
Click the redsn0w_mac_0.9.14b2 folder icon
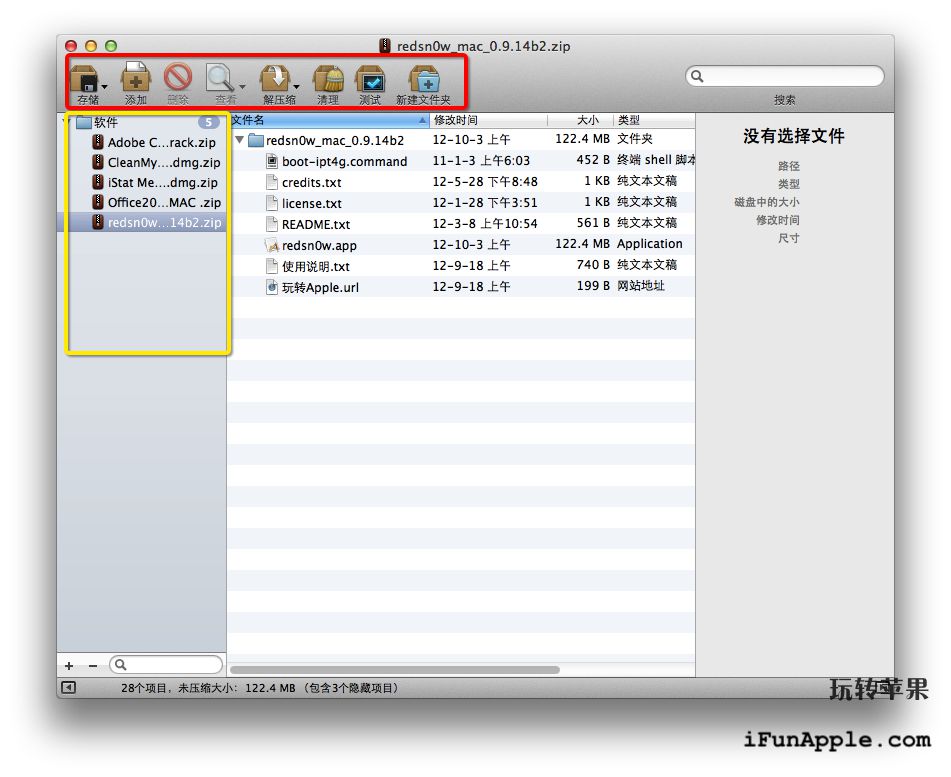click(x=256, y=140)
